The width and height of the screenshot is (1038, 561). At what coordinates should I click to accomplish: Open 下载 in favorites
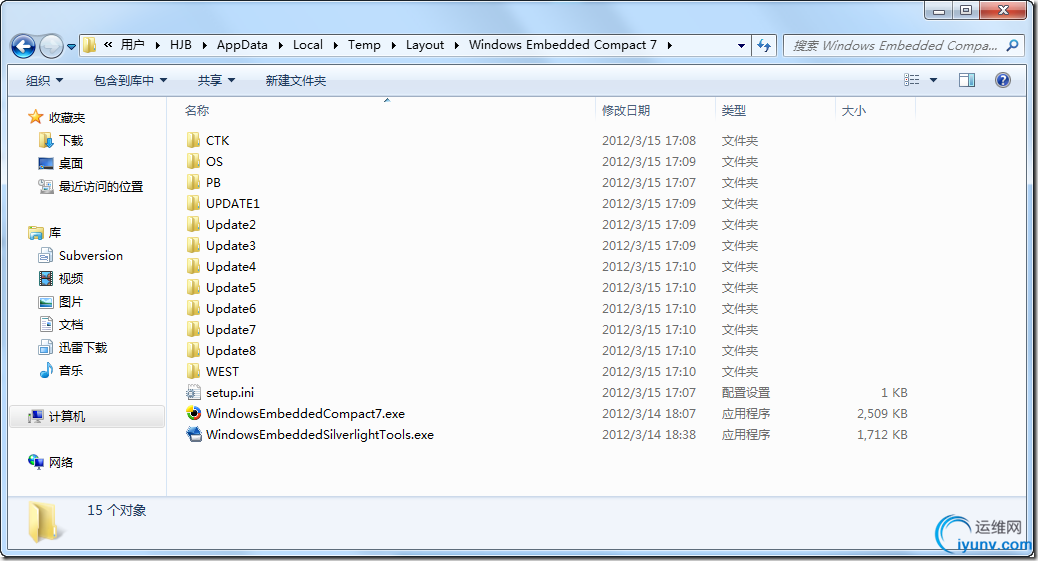[x=61, y=140]
